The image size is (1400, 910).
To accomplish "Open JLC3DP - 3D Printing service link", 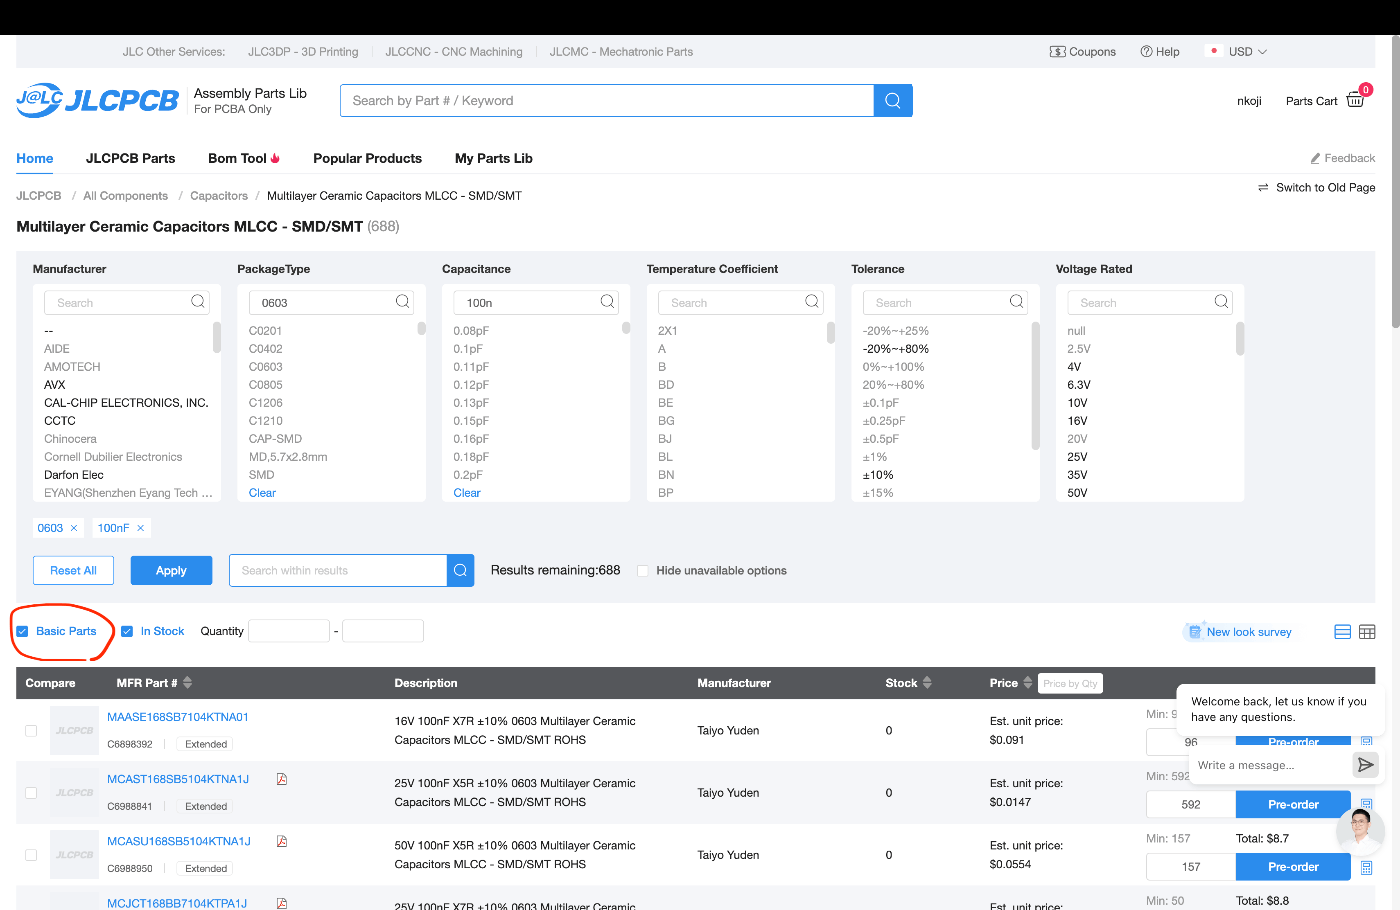I will tap(303, 52).
